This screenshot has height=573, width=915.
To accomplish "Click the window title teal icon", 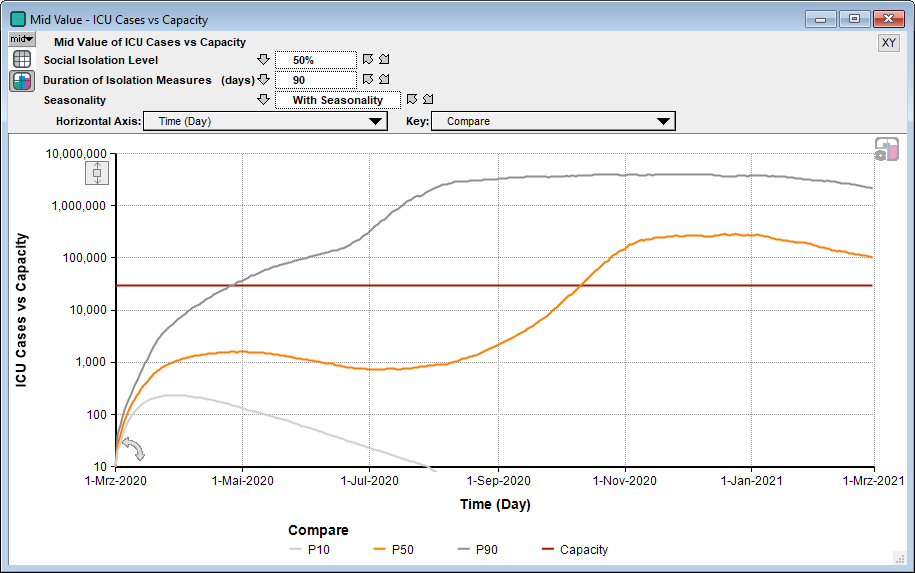I will point(18,19).
